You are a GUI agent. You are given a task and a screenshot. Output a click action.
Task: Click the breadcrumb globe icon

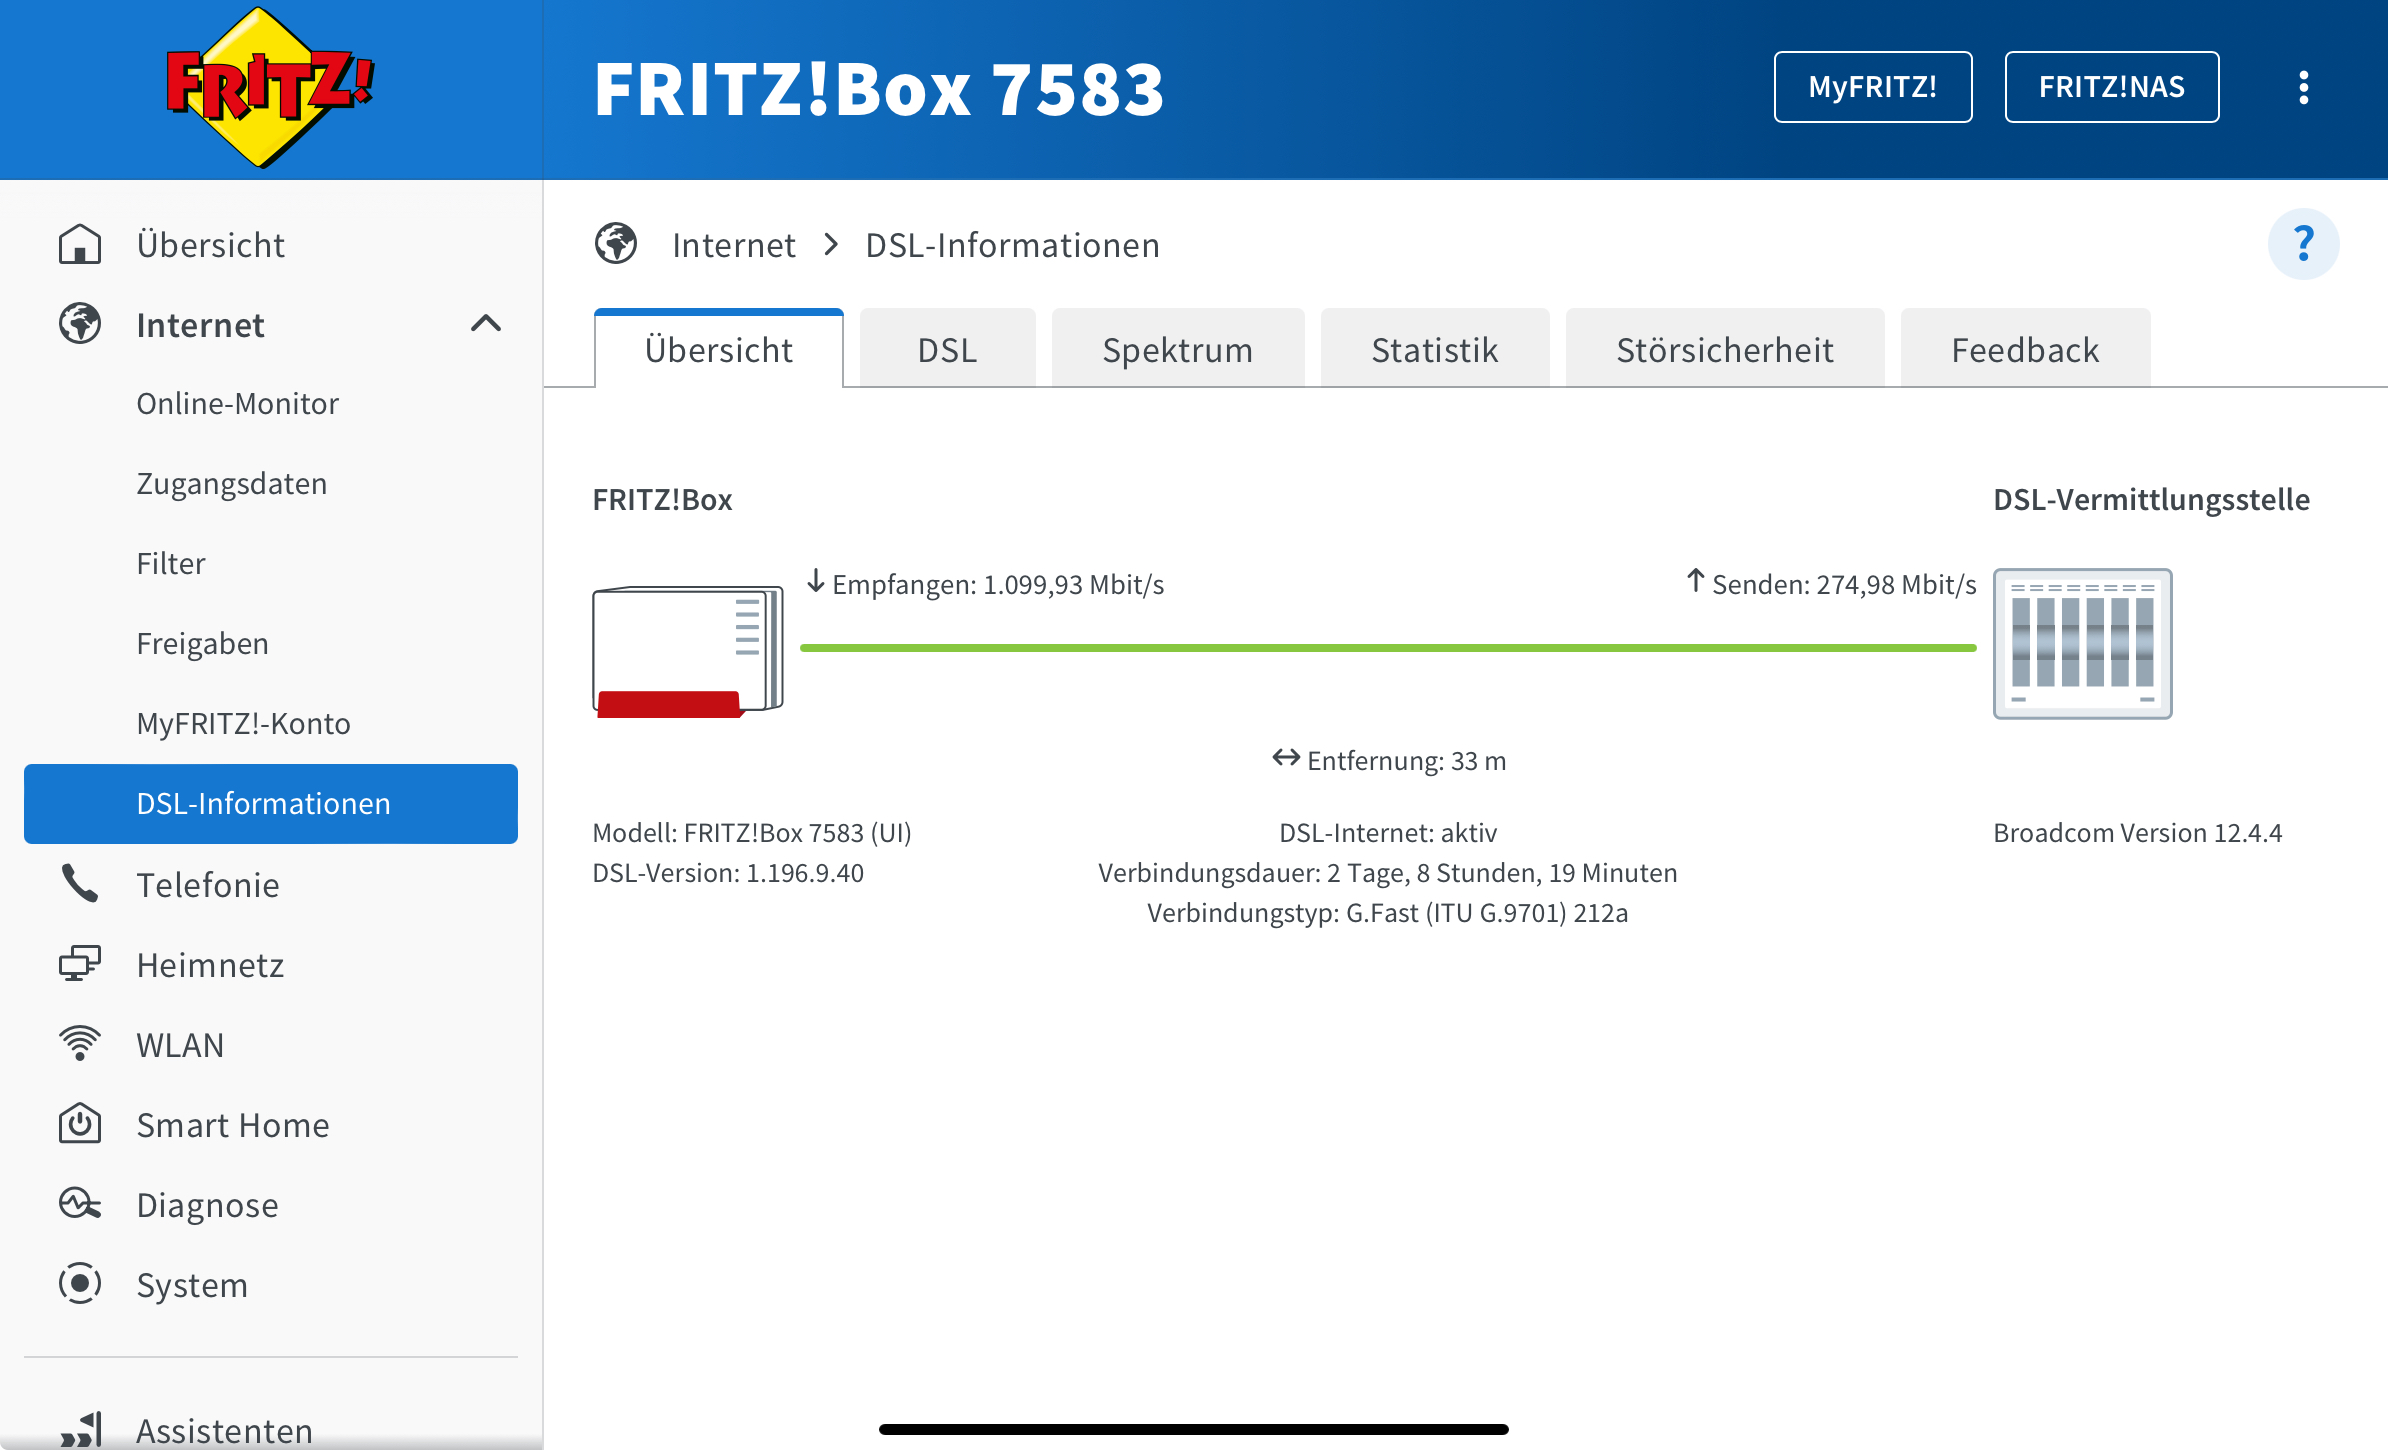pos(616,244)
